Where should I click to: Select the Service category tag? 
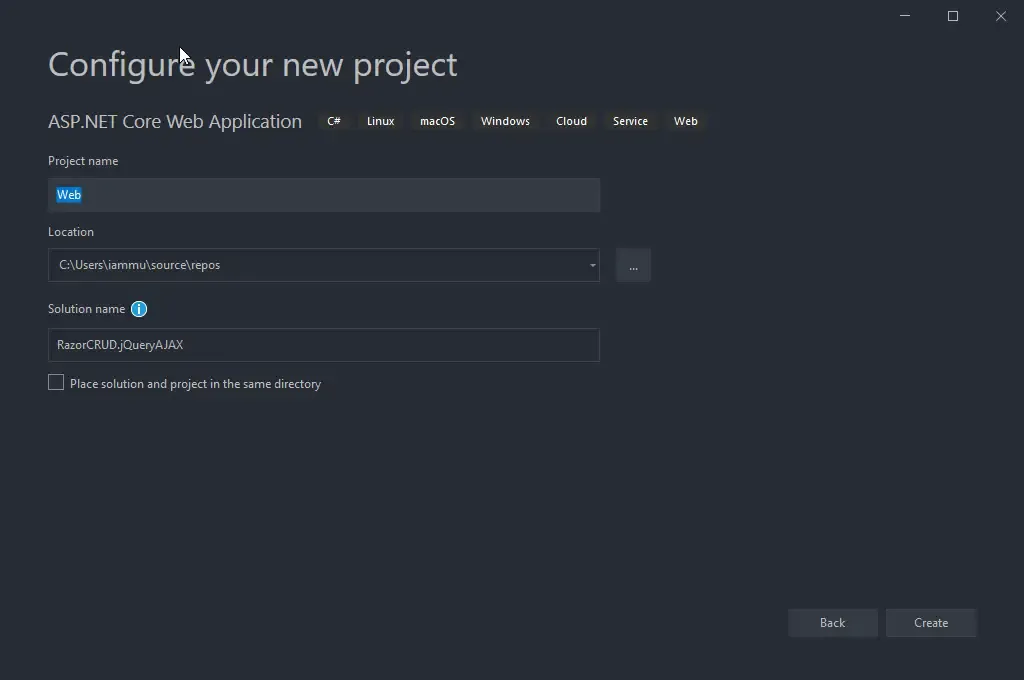[630, 121]
